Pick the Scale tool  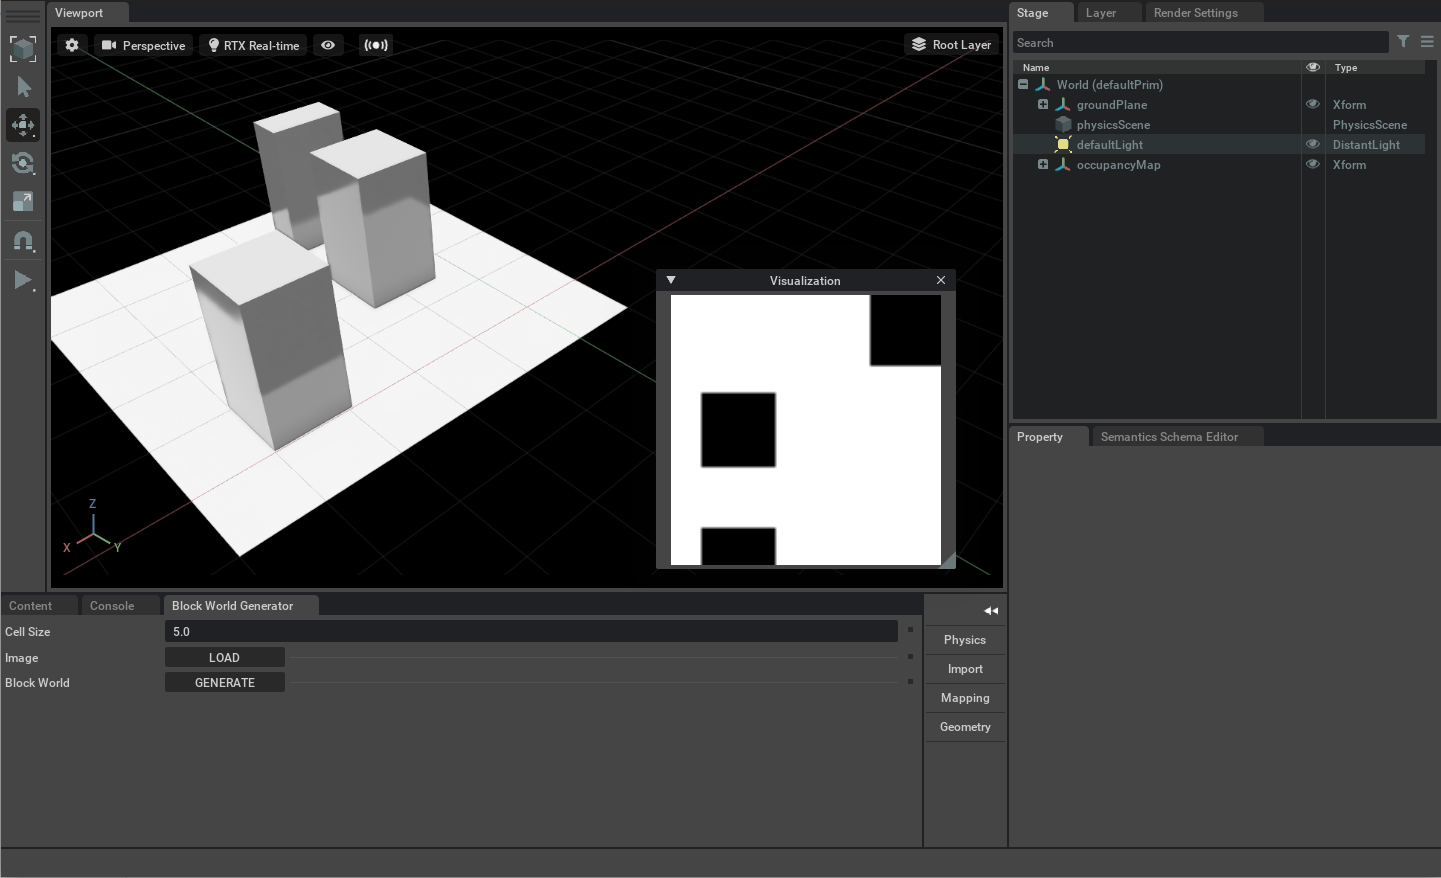tap(23, 201)
